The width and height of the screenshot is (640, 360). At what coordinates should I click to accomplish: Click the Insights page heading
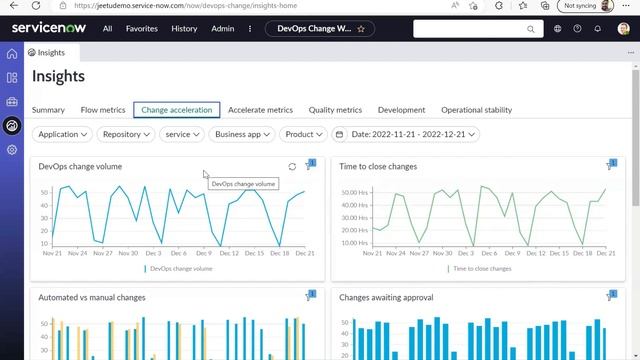[x=58, y=76]
